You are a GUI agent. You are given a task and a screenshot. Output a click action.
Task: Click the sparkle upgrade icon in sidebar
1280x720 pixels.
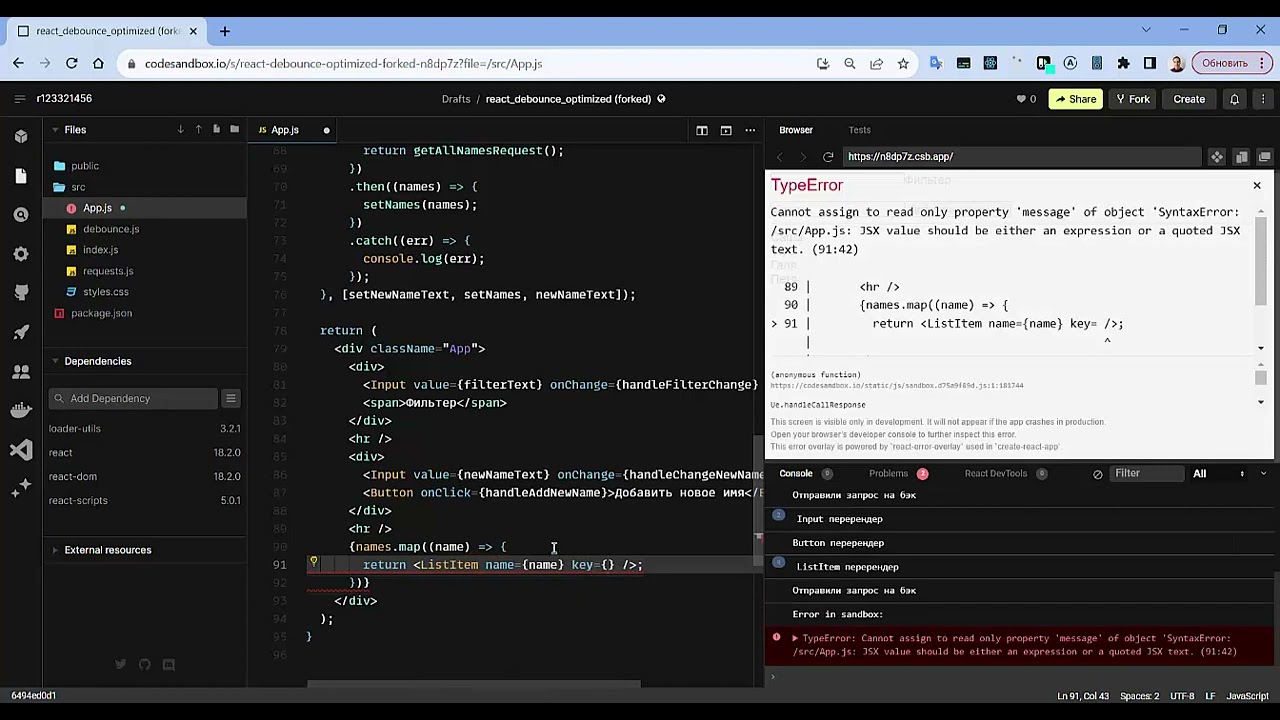pos(21,489)
